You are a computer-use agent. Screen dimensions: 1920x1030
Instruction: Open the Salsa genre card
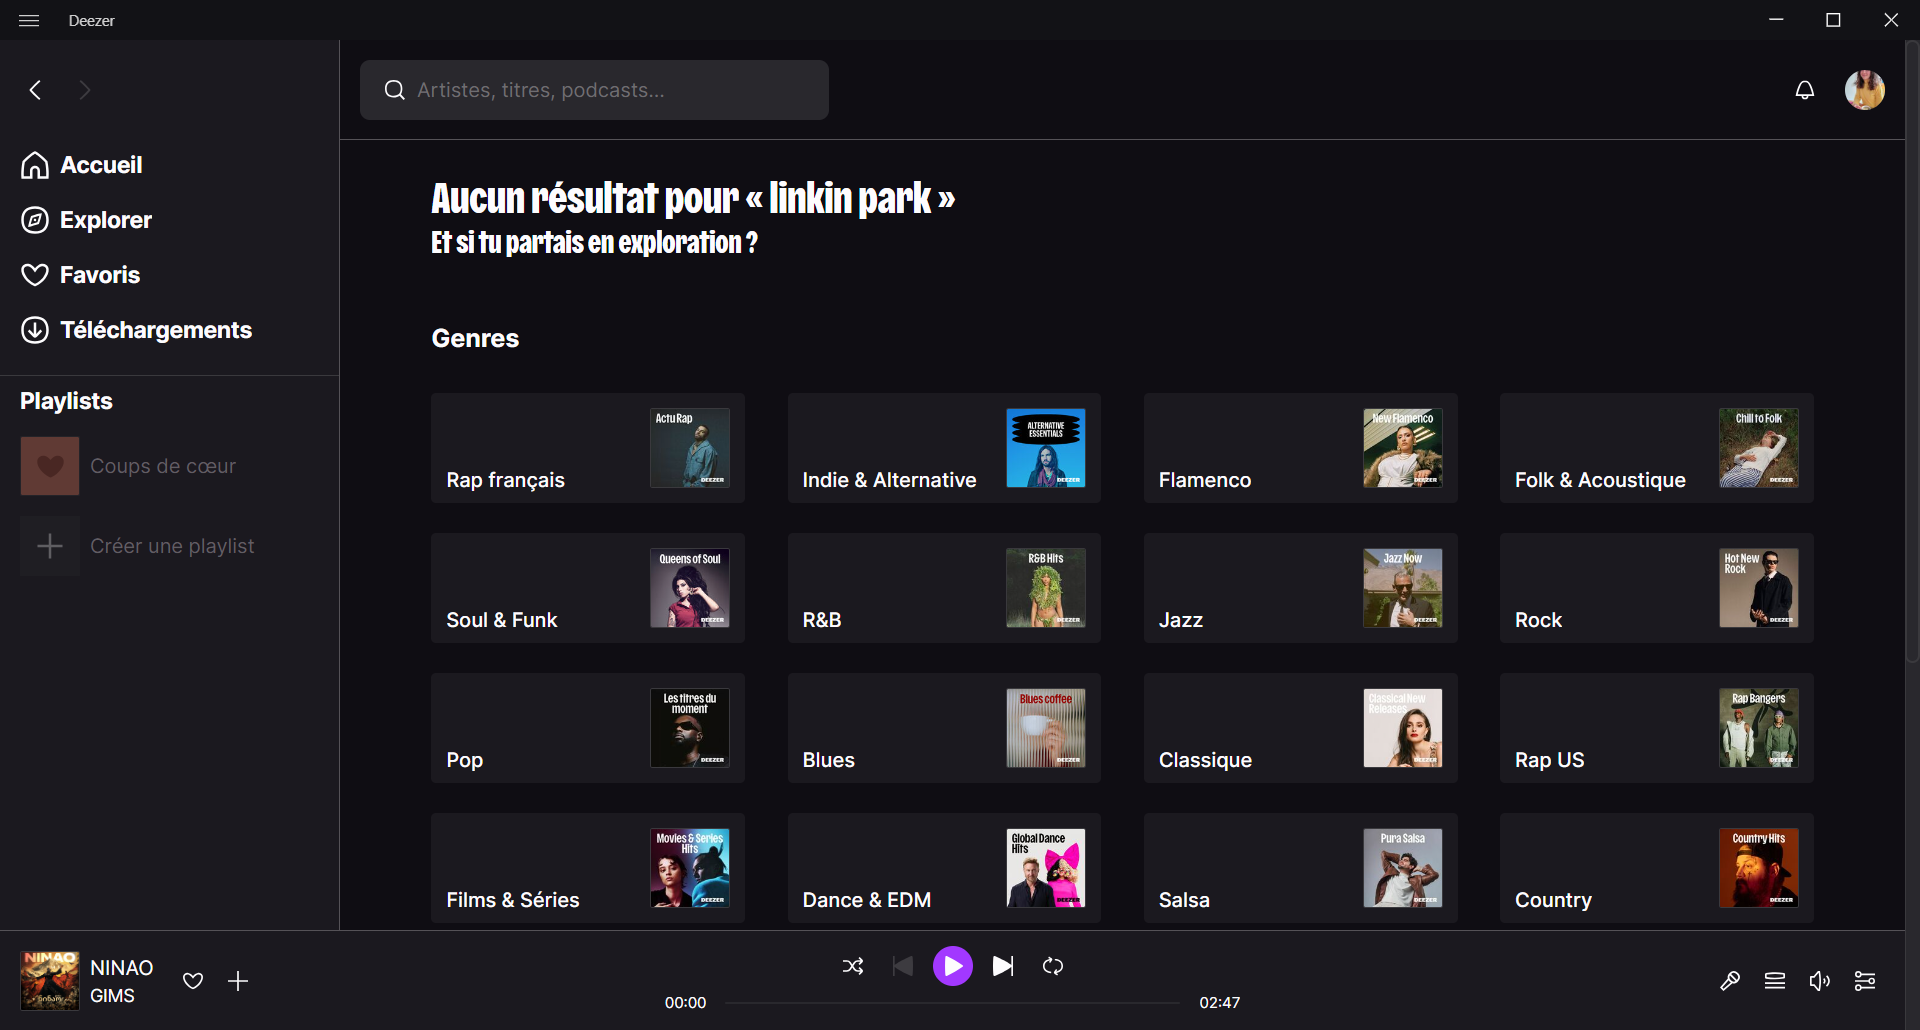(1301, 868)
